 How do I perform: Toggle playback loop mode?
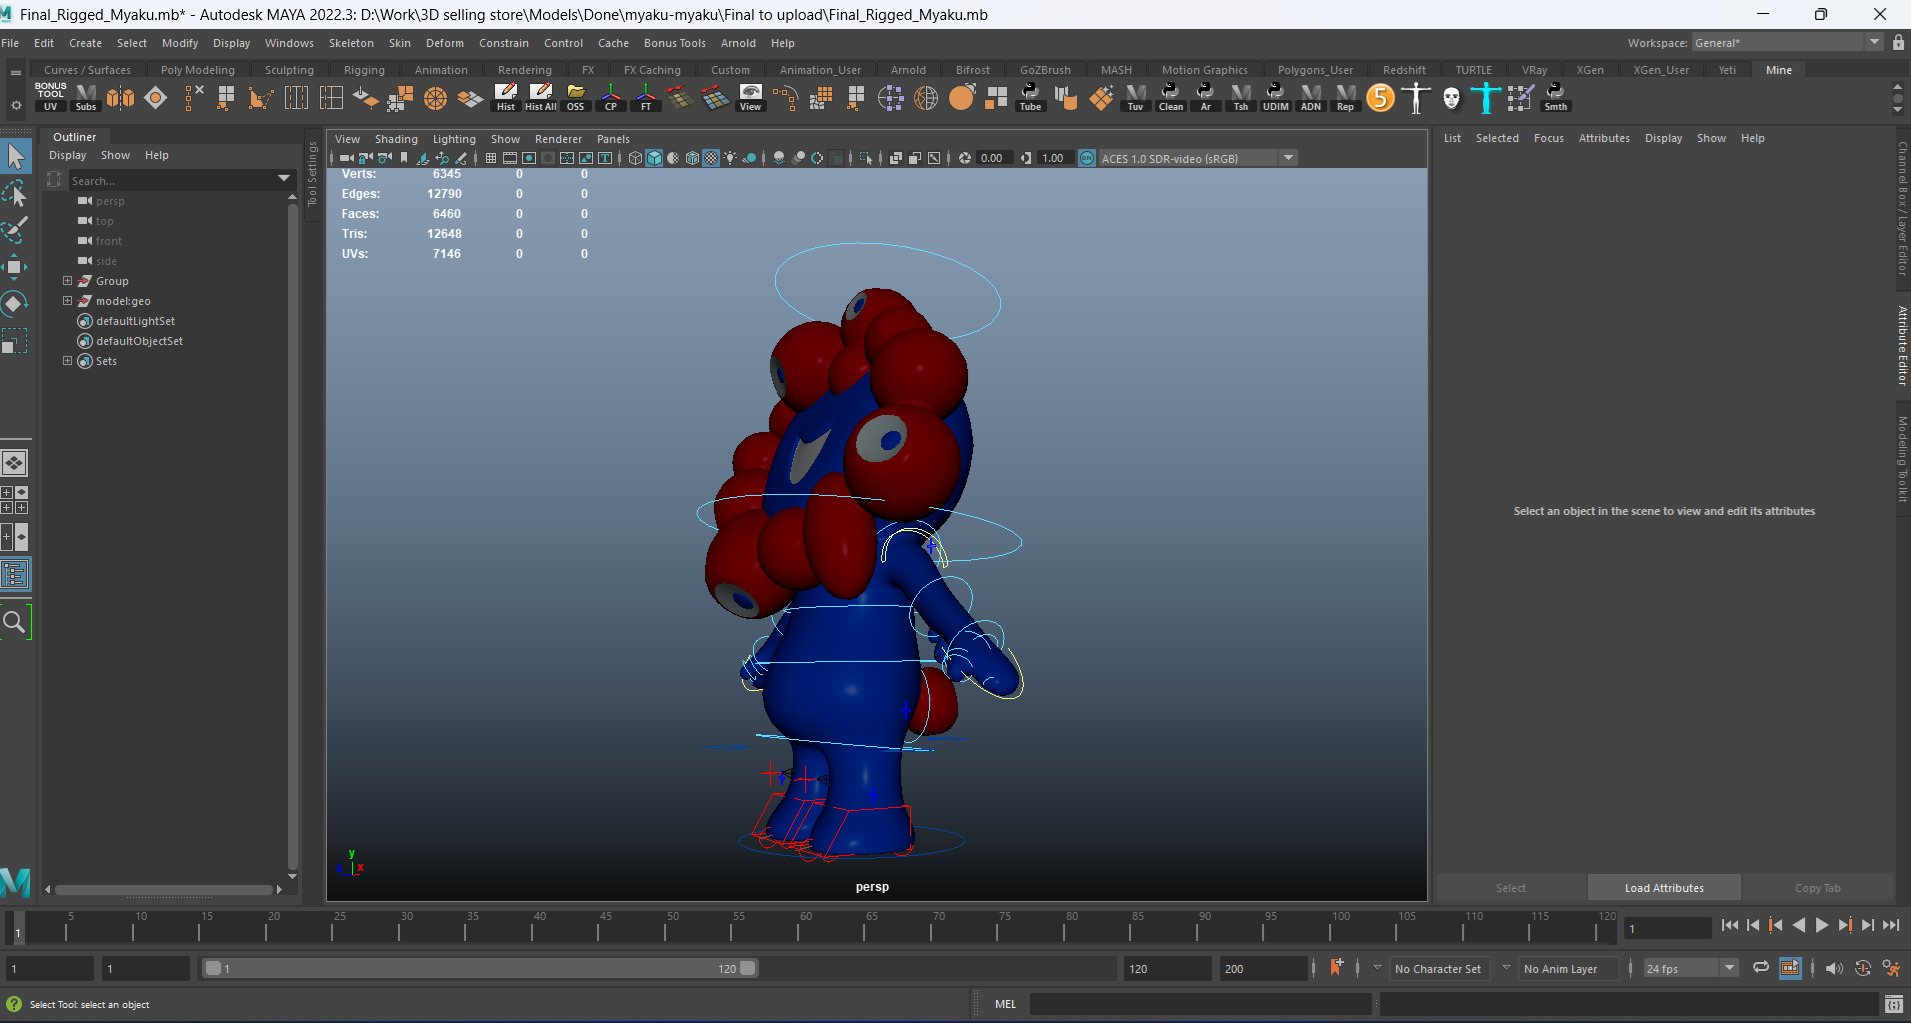1761,967
